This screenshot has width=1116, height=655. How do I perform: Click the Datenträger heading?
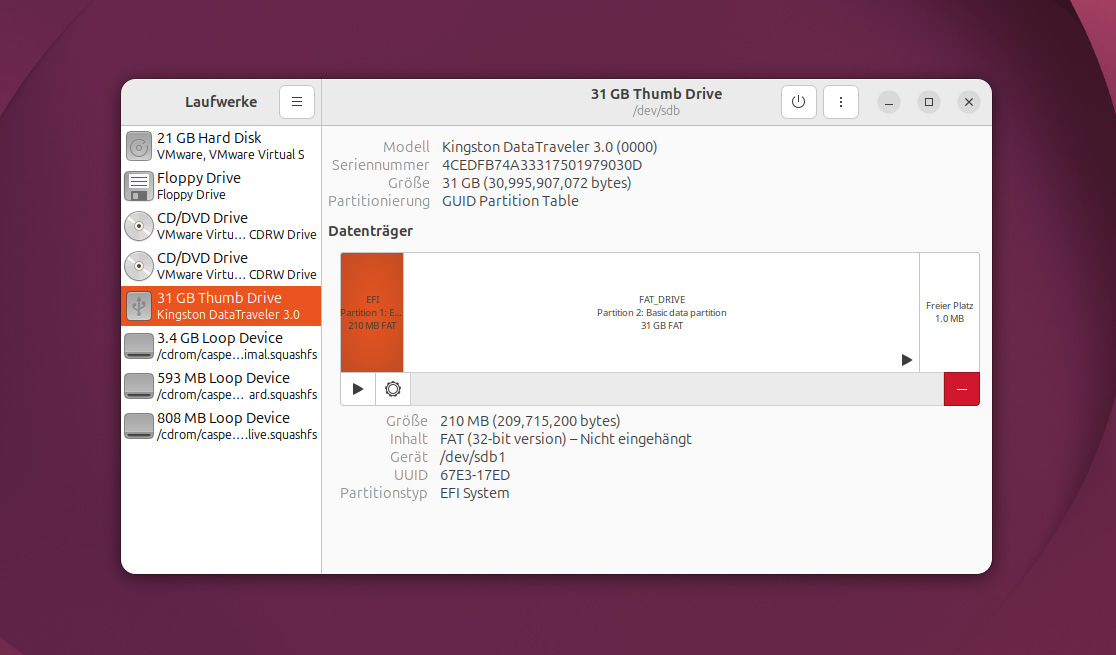pyautogui.click(x=370, y=231)
